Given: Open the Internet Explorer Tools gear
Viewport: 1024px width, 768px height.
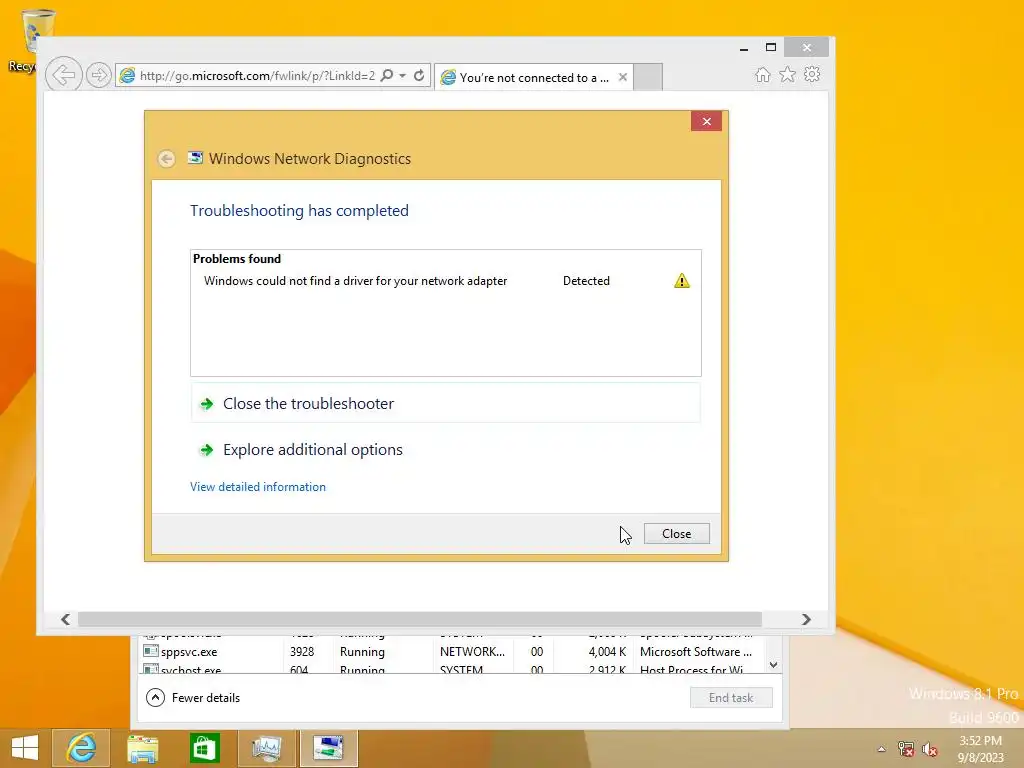Looking at the screenshot, I should [812, 74].
